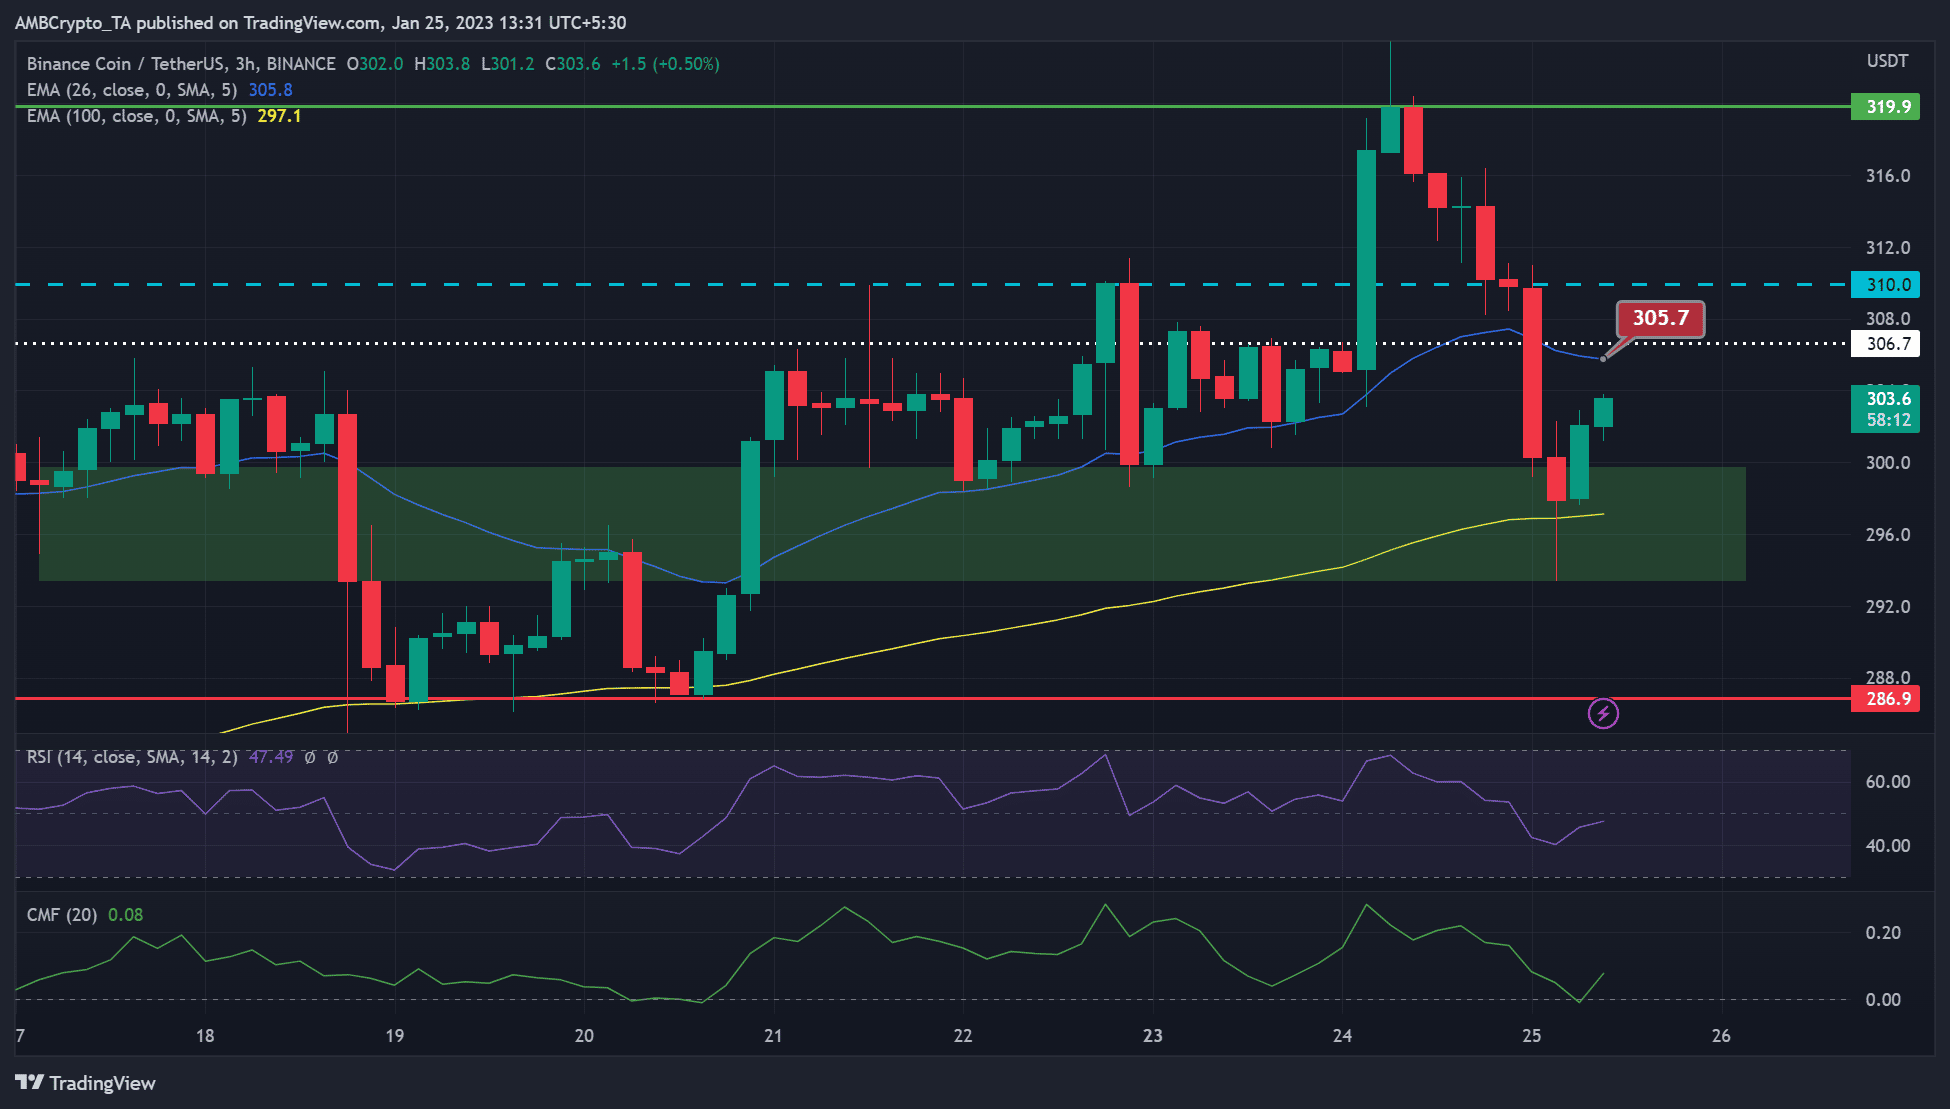Click the 300.0 price axis level
The width and height of the screenshot is (1950, 1109).
pos(1888,463)
